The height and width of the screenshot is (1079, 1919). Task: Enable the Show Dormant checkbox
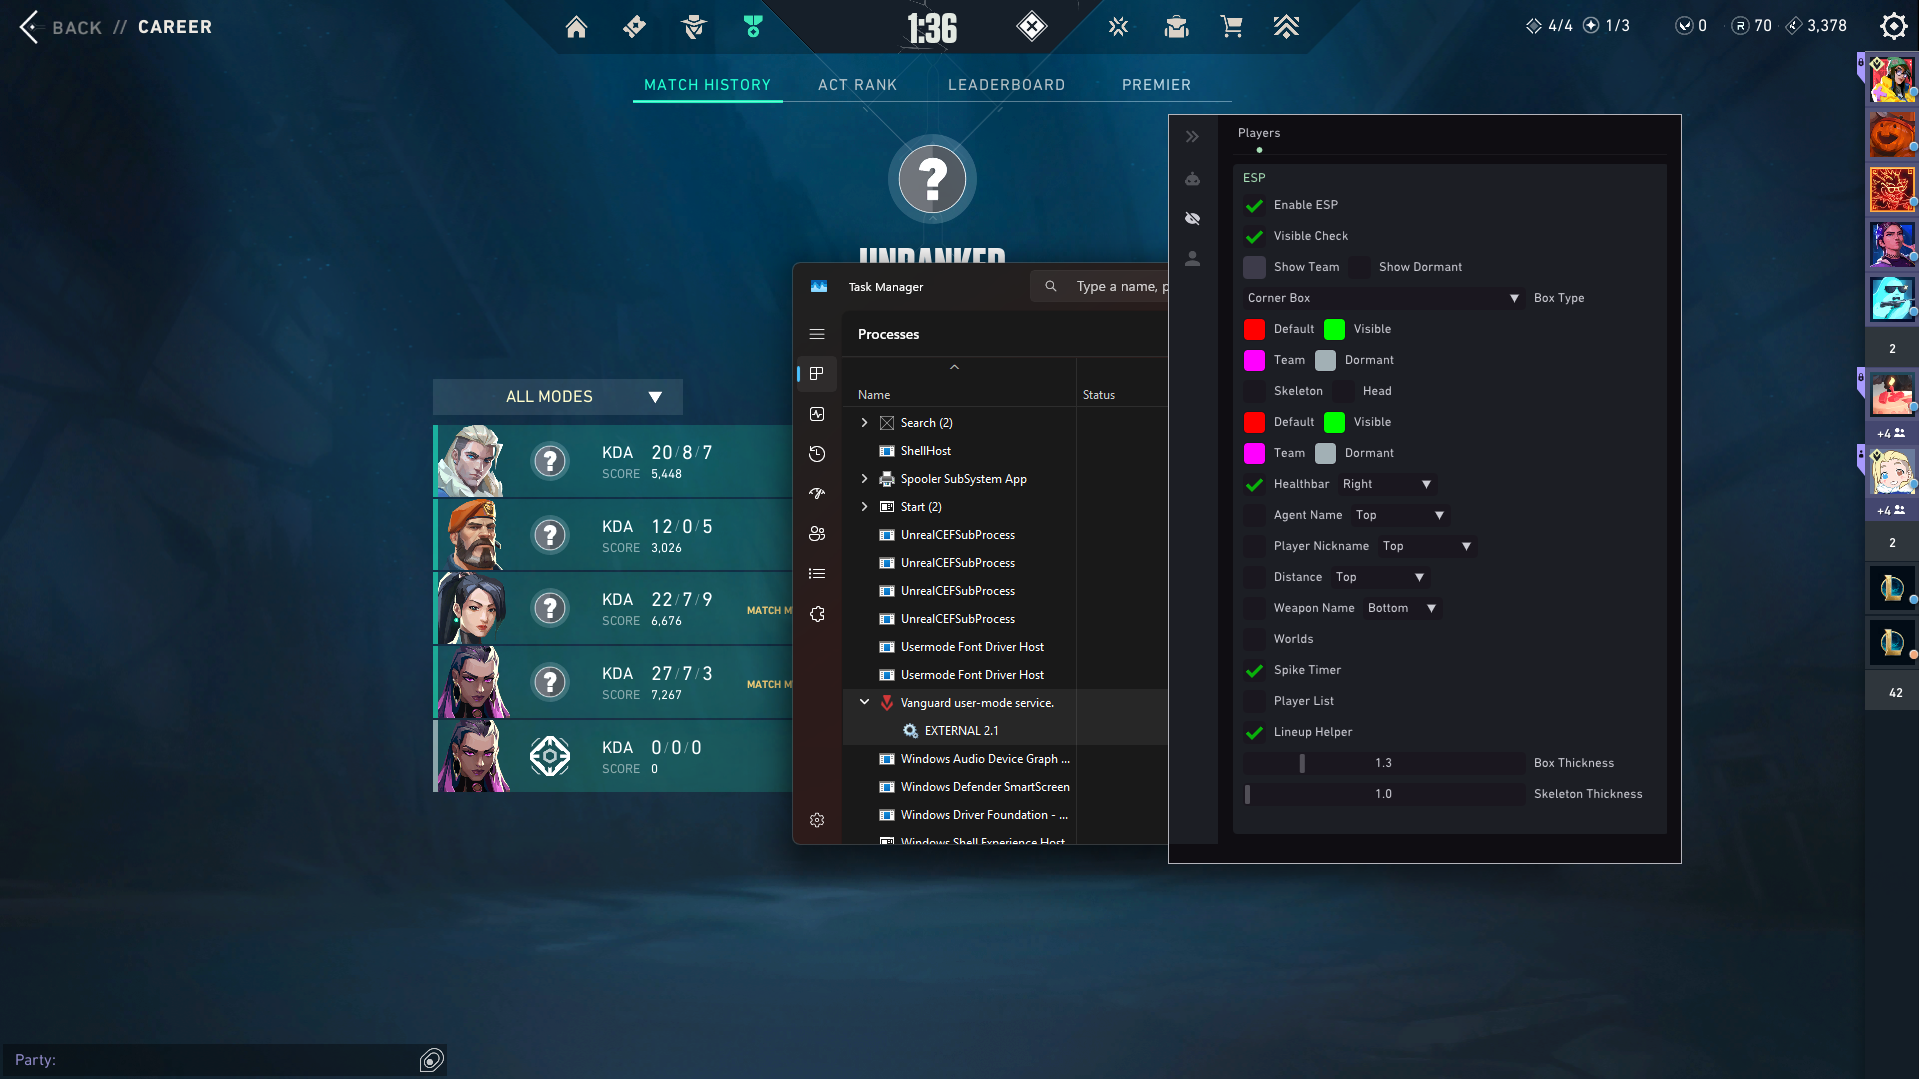pos(1359,267)
